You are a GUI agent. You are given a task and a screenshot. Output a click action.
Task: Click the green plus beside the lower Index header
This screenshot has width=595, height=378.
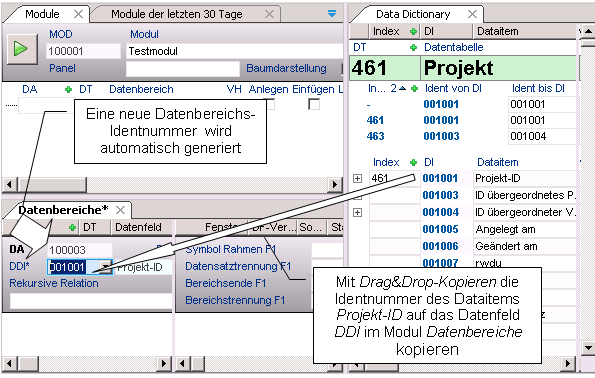(x=414, y=162)
